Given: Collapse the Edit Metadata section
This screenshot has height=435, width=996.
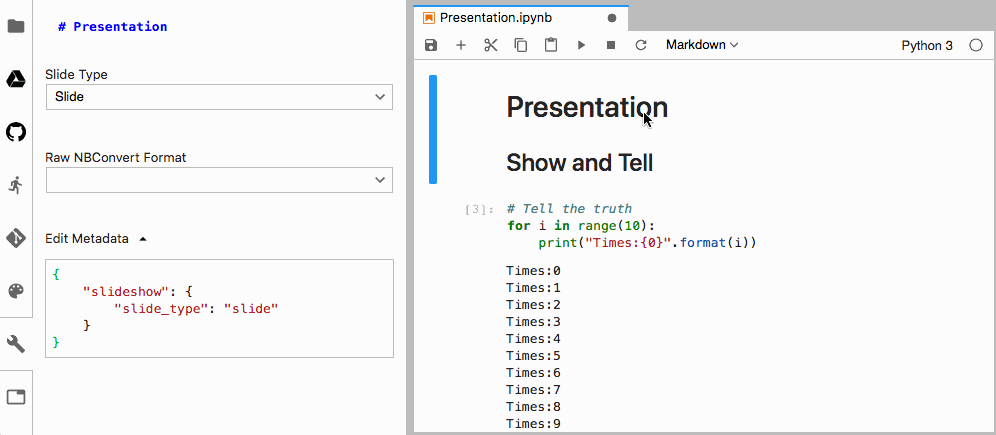Looking at the screenshot, I should pyautogui.click(x=142, y=239).
